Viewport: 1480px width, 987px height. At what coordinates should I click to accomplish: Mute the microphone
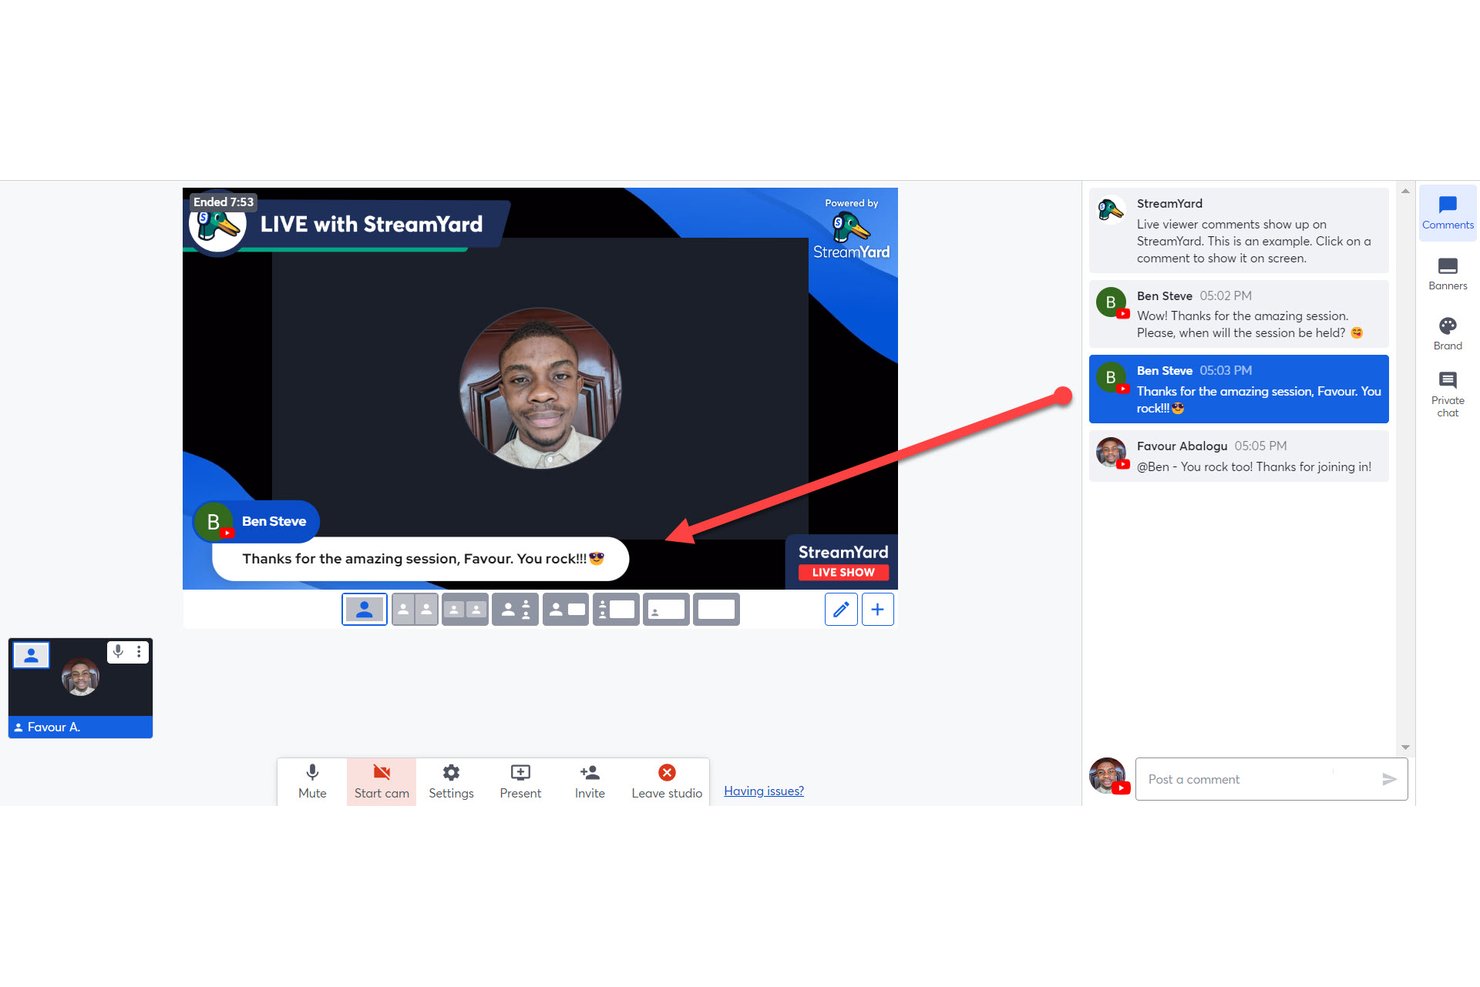312,781
